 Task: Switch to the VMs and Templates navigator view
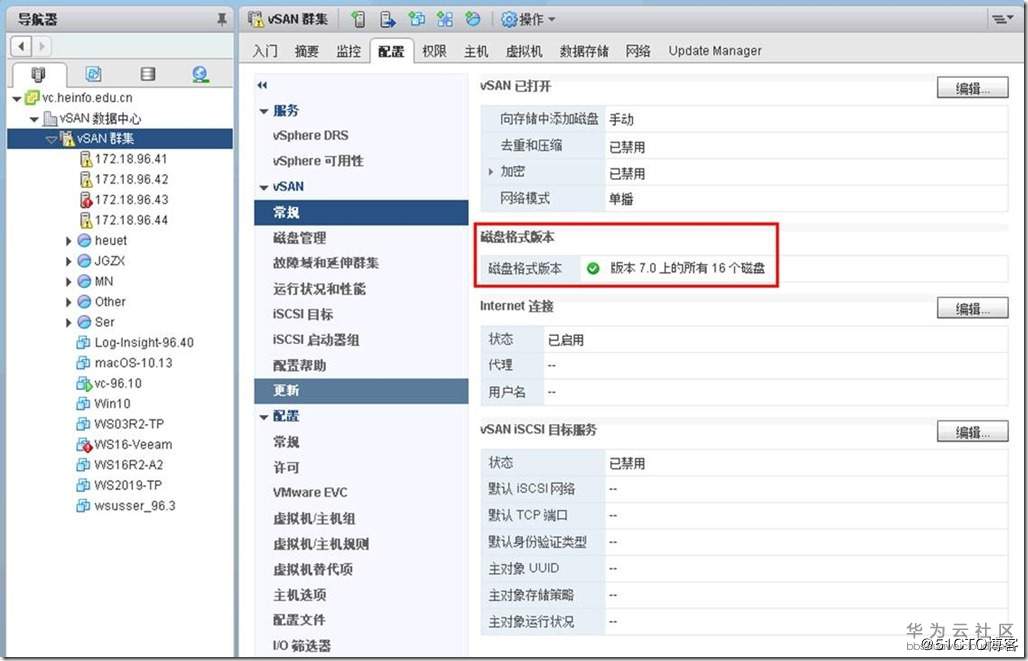(94, 74)
